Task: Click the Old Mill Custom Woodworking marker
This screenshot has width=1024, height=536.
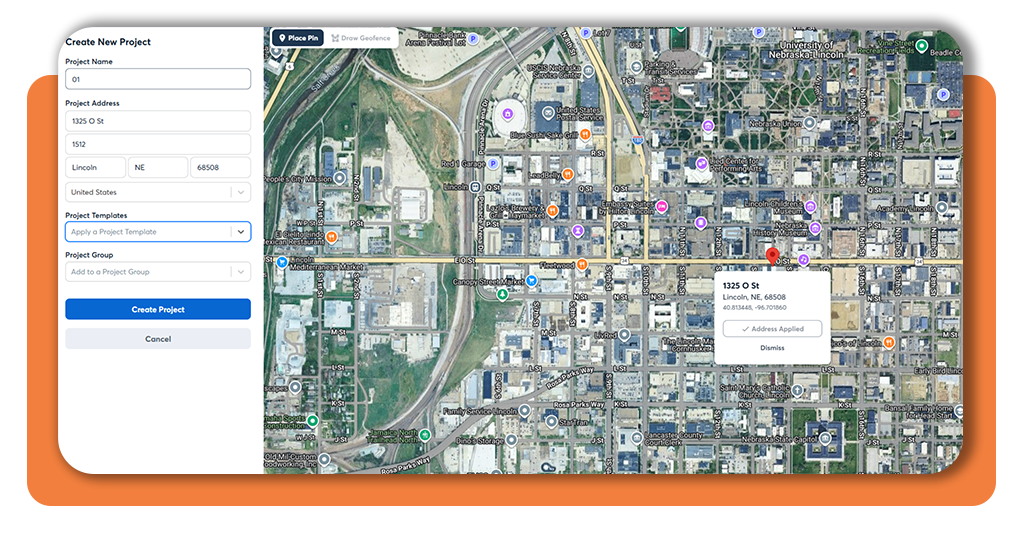Action: tap(324, 460)
